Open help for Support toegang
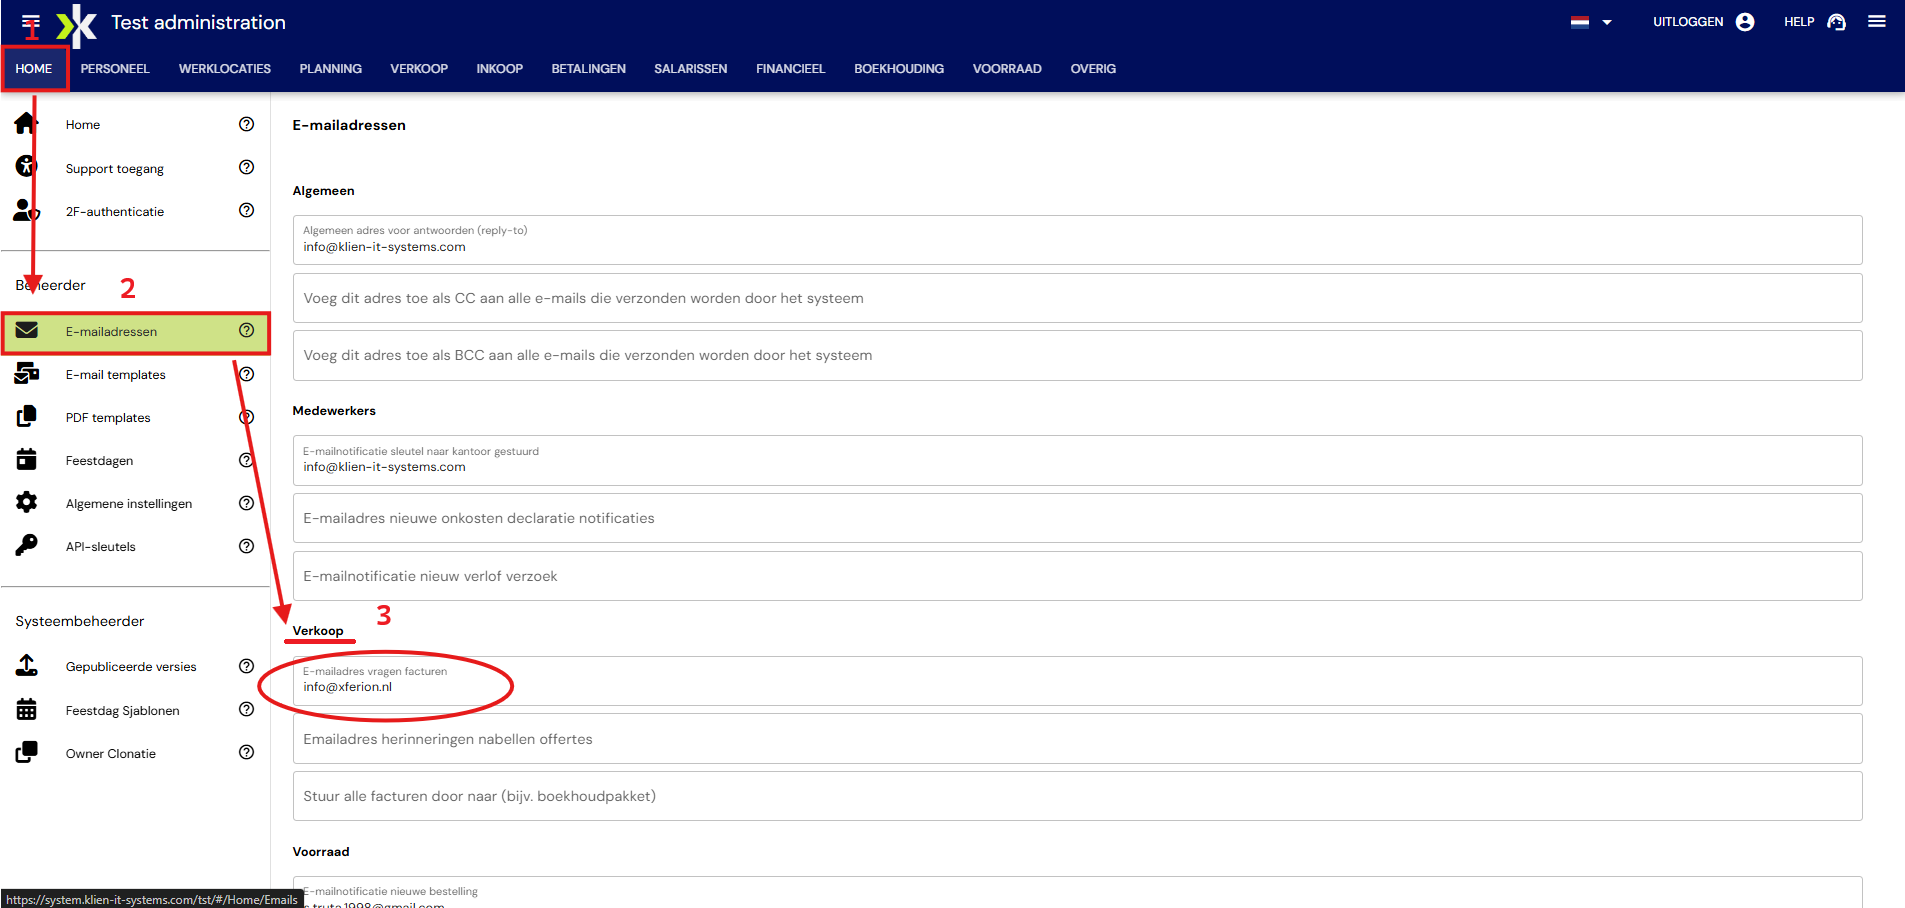The image size is (1905, 908). point(246,167)
